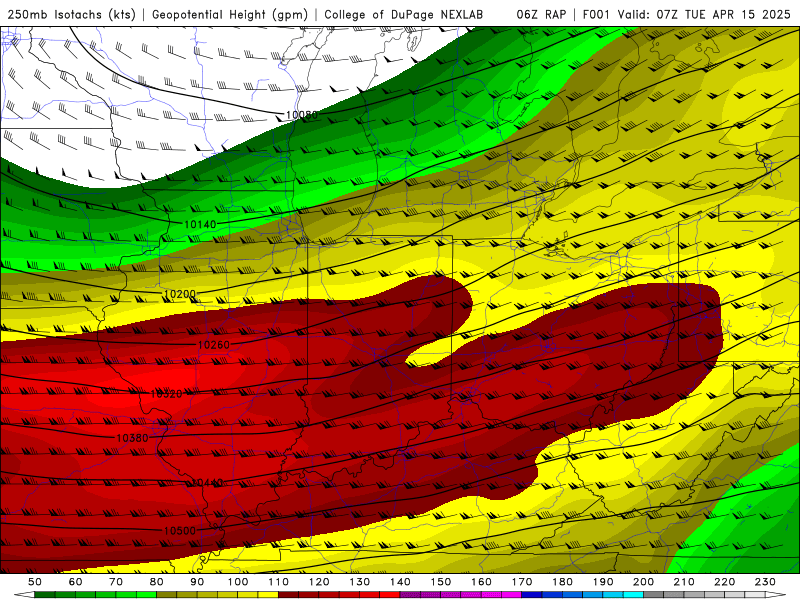This screenshot has height=600, width=800.
Task: Click the 90 value on the colorbar
Action: coord(197,582)
